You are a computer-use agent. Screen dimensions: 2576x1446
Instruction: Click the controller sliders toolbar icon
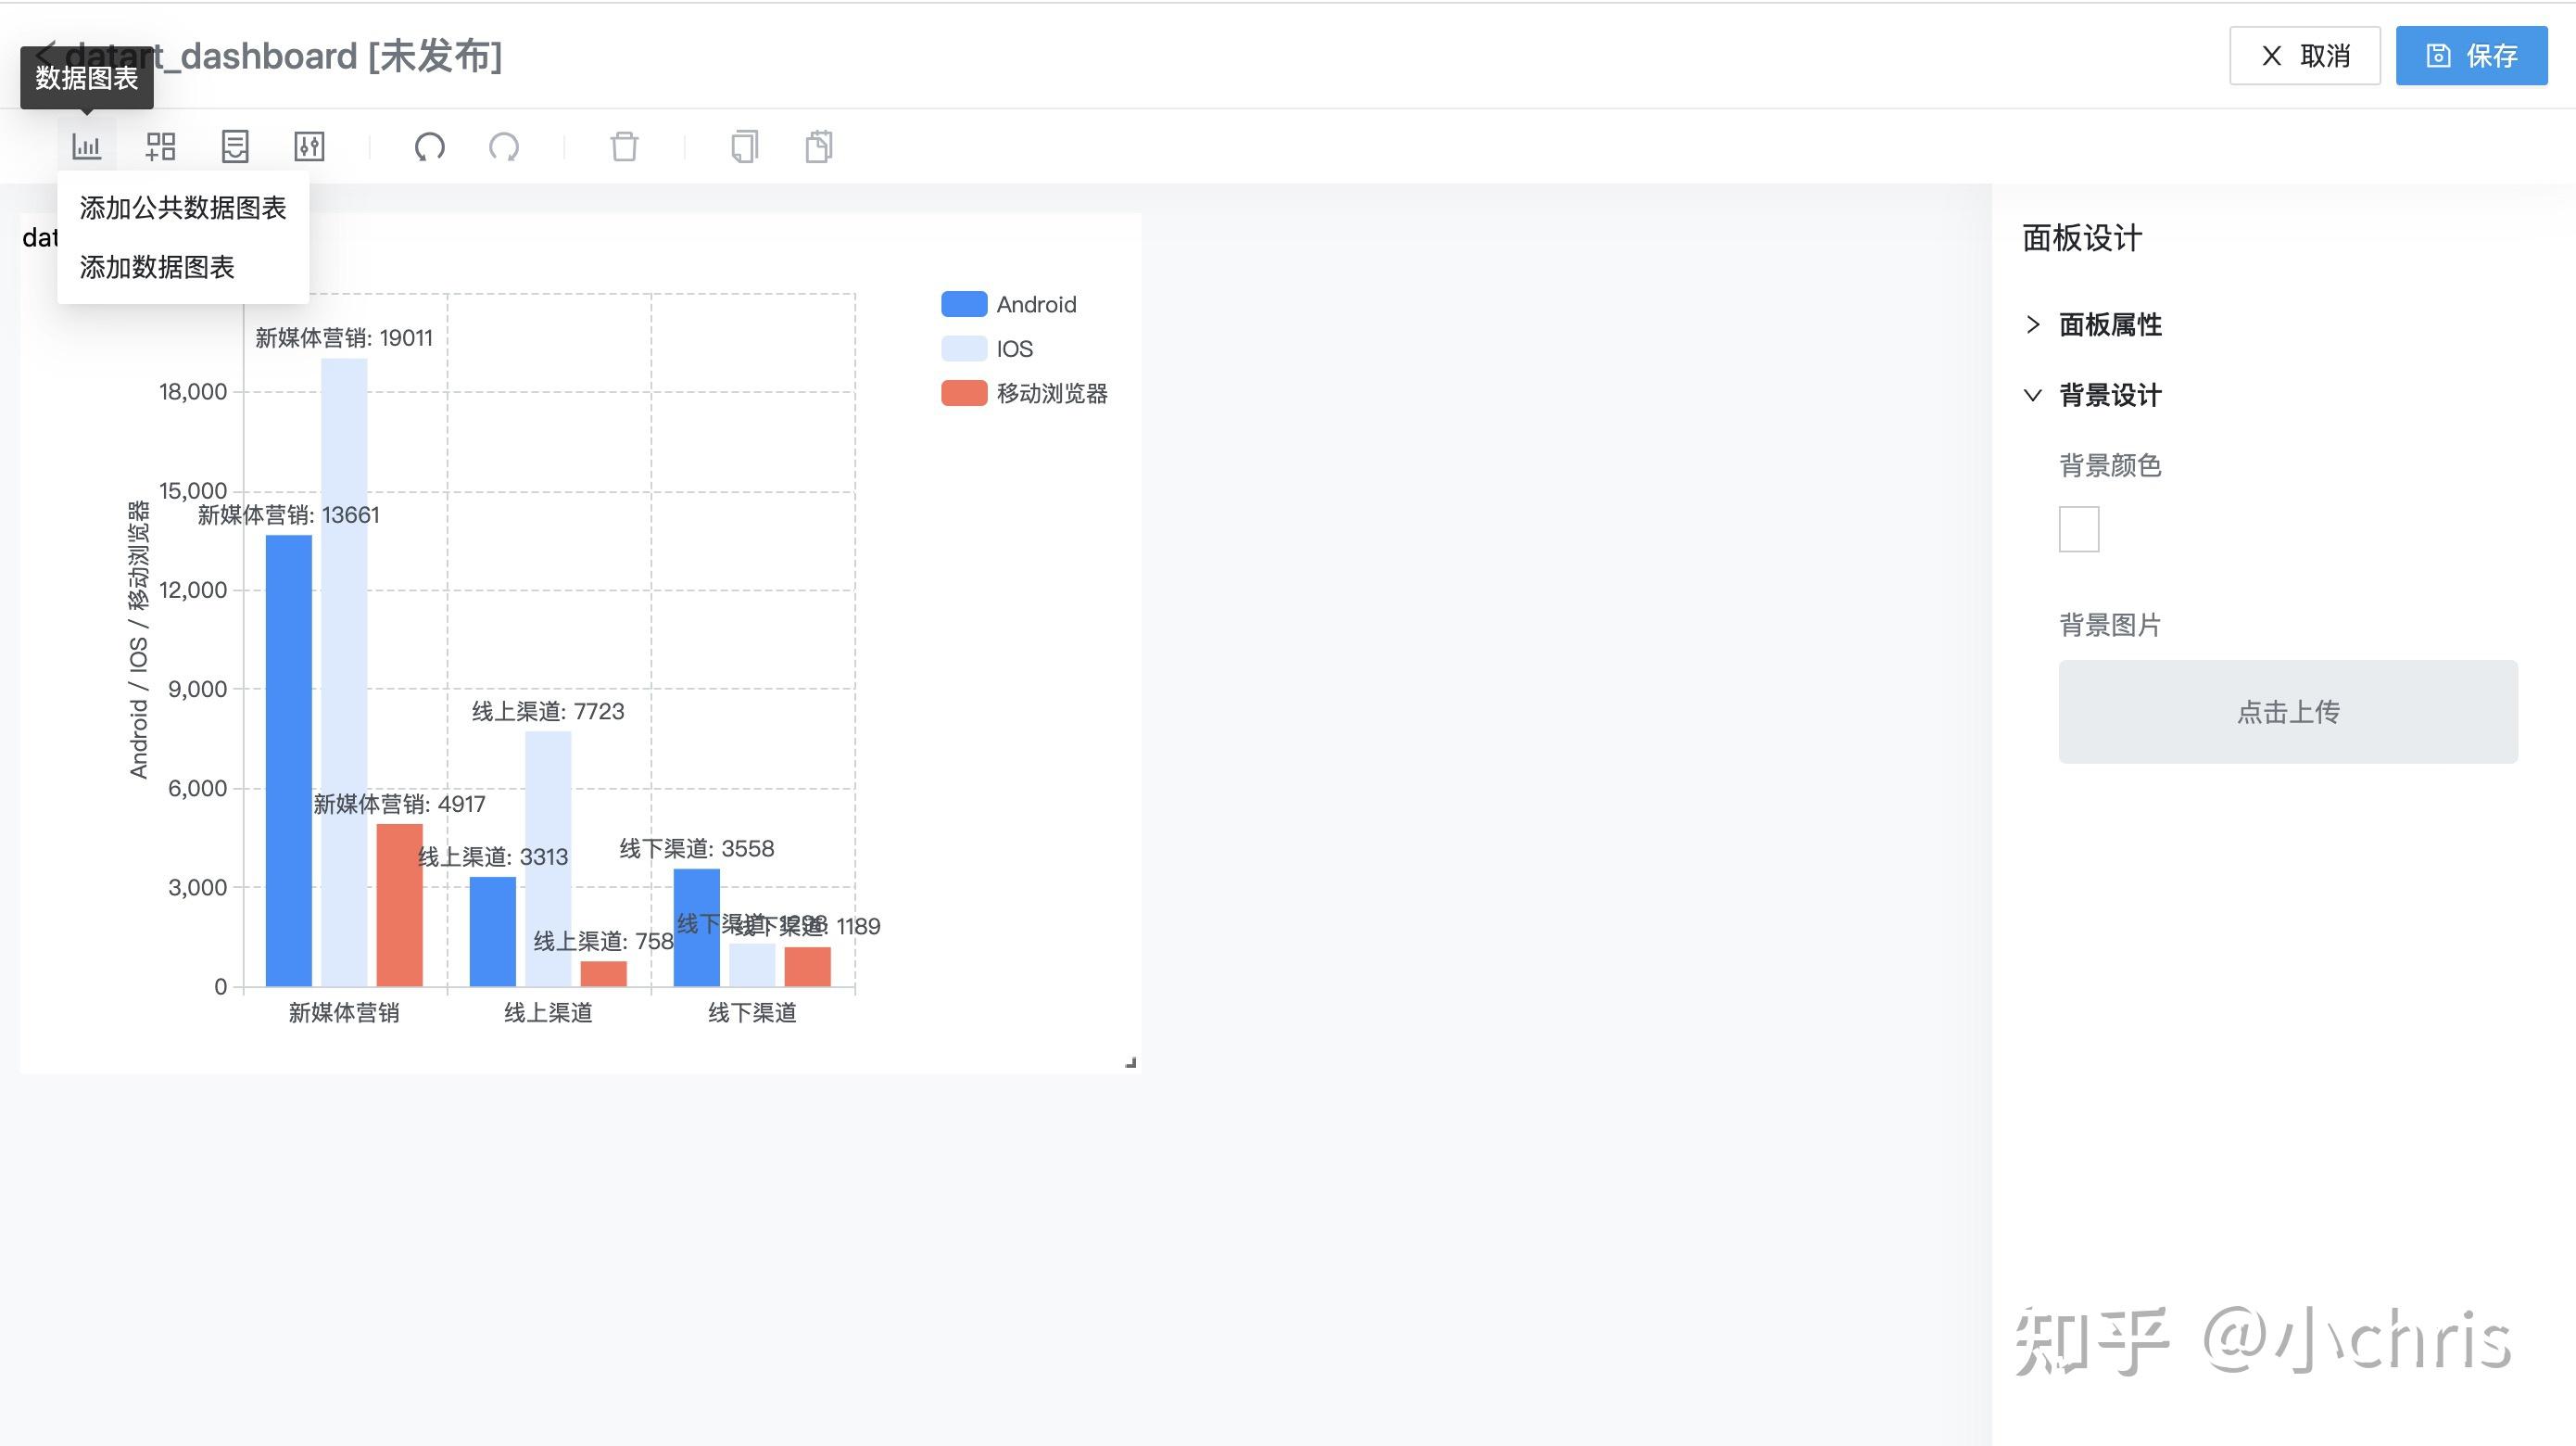(309, 147)
